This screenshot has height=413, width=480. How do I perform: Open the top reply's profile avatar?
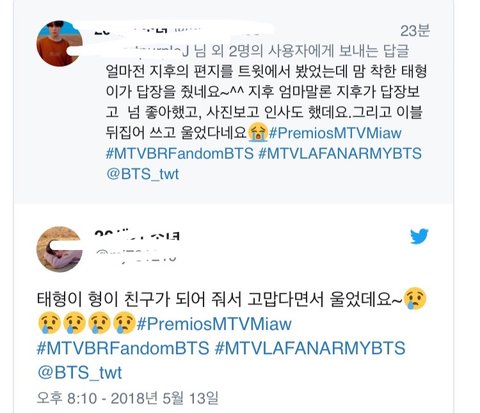coord(59,43)
